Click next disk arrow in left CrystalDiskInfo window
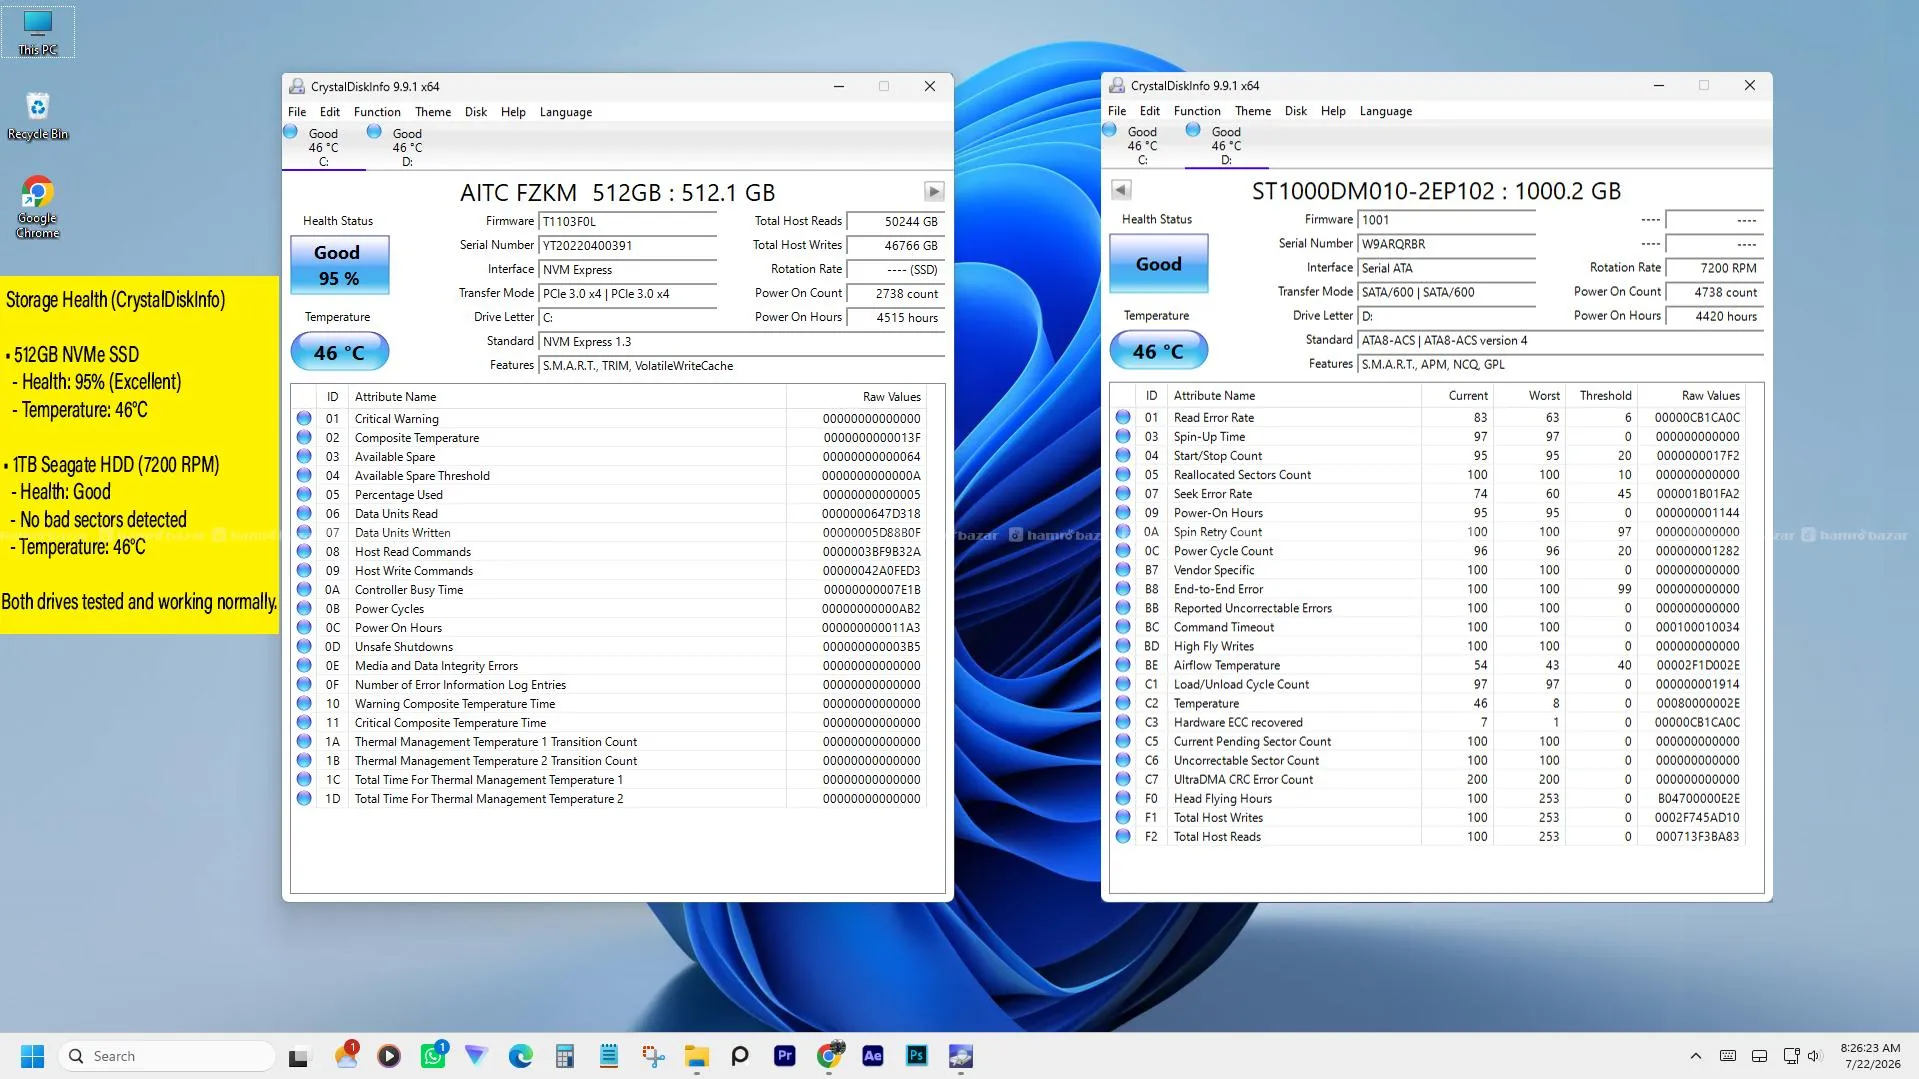1919x1079 pixels. tap(933, 191)
